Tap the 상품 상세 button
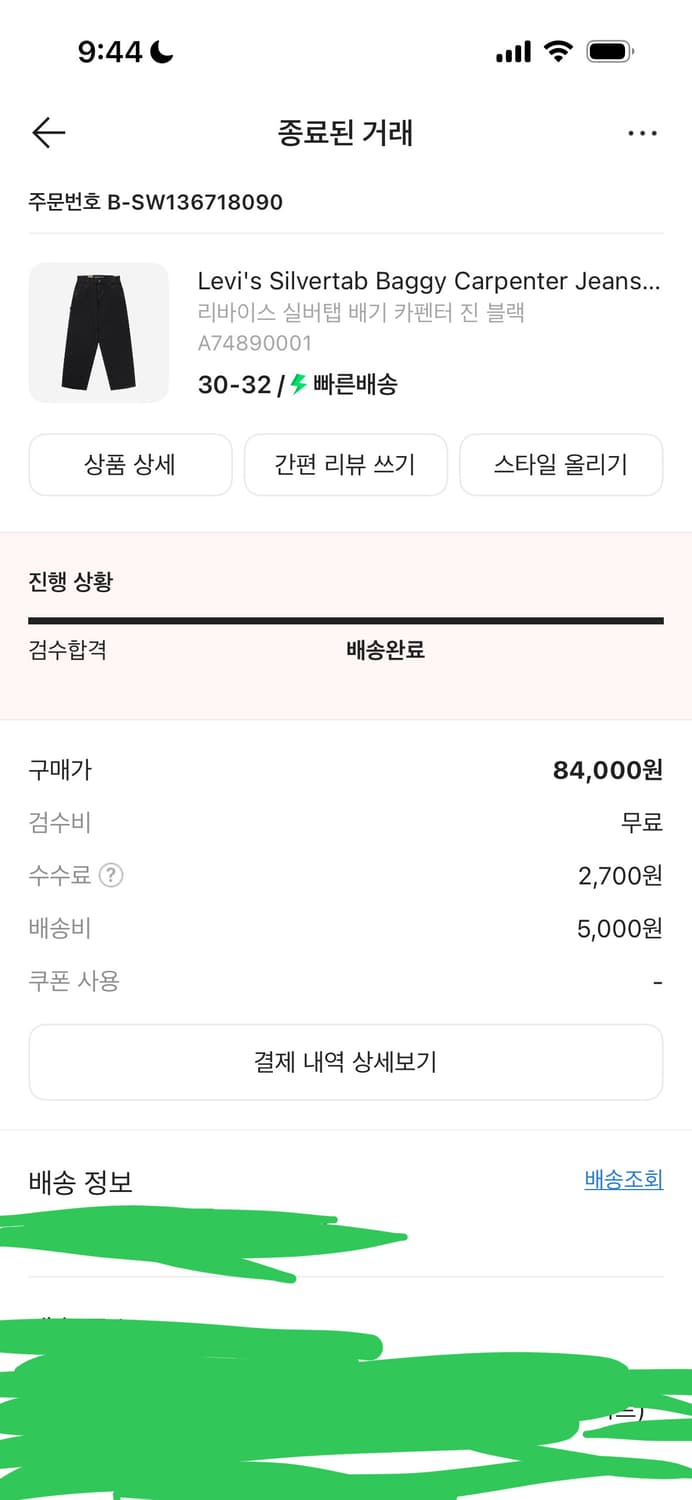 tap(130, 464)
